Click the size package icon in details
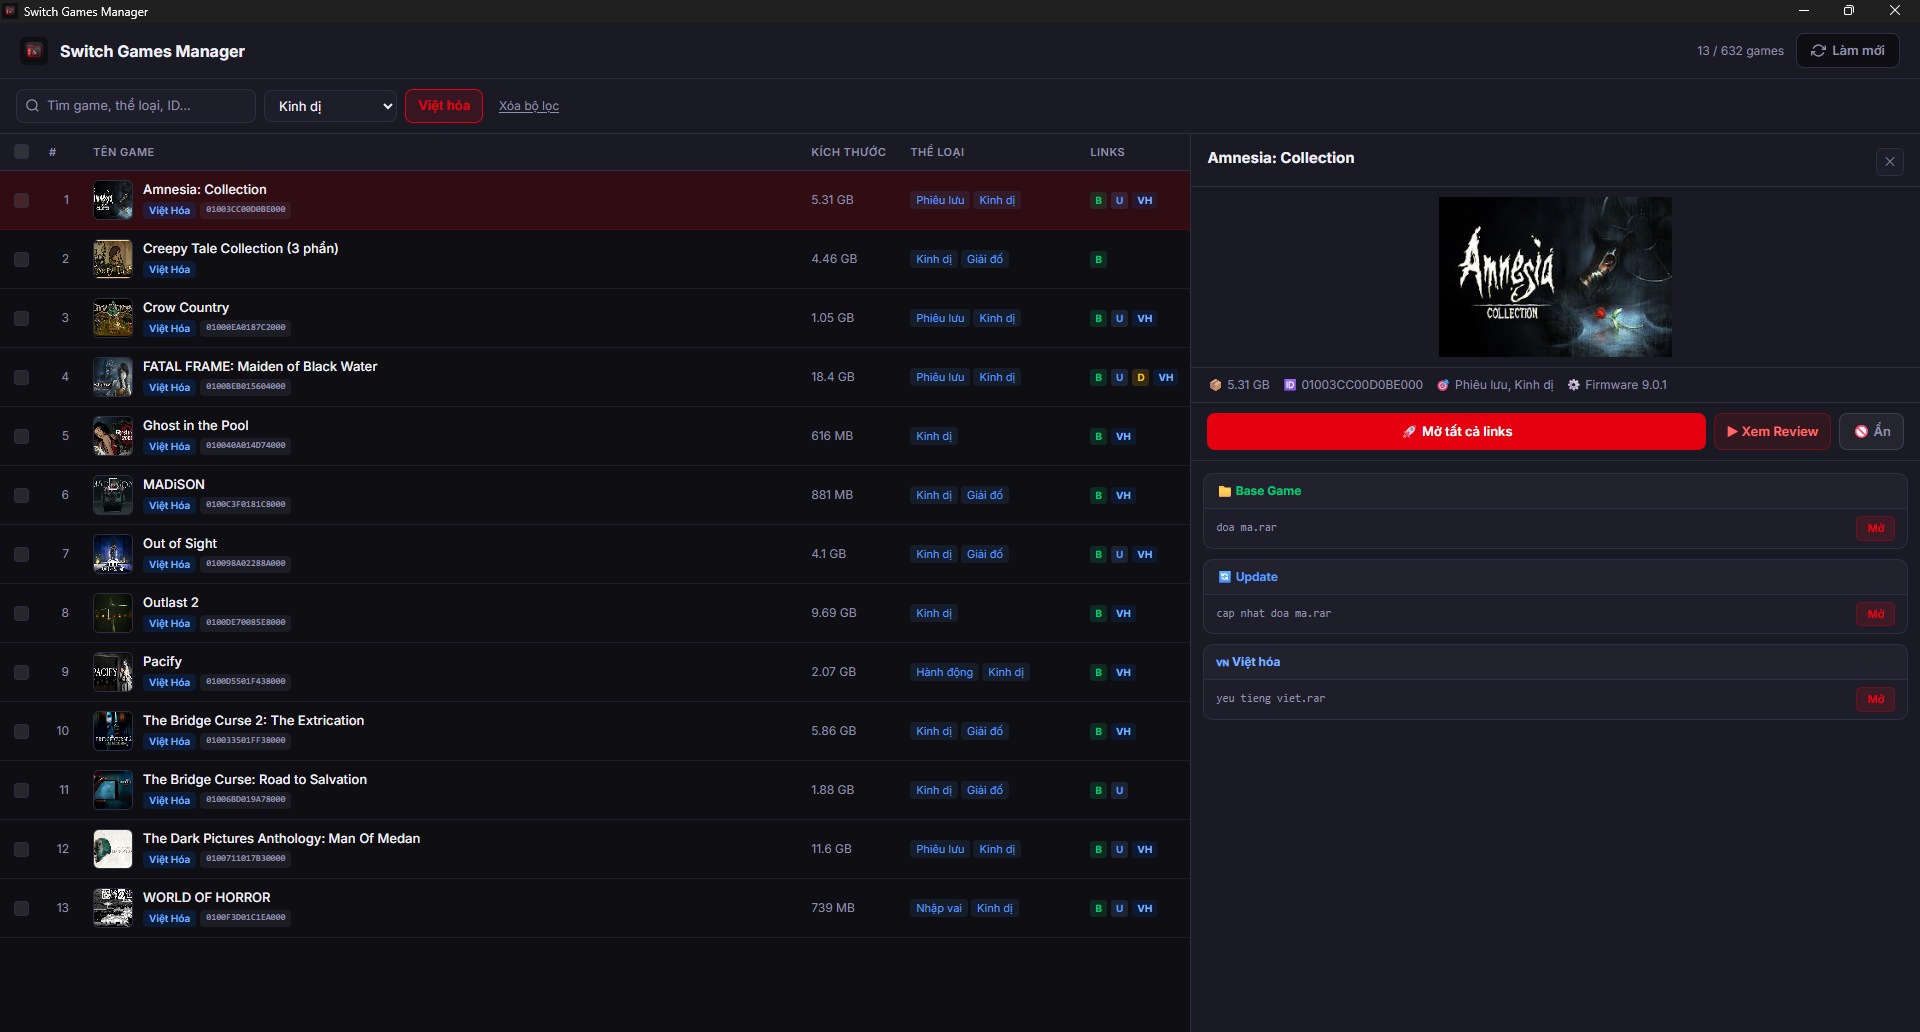This screenshot has width=1920, height=1032. click(1216, 385)
